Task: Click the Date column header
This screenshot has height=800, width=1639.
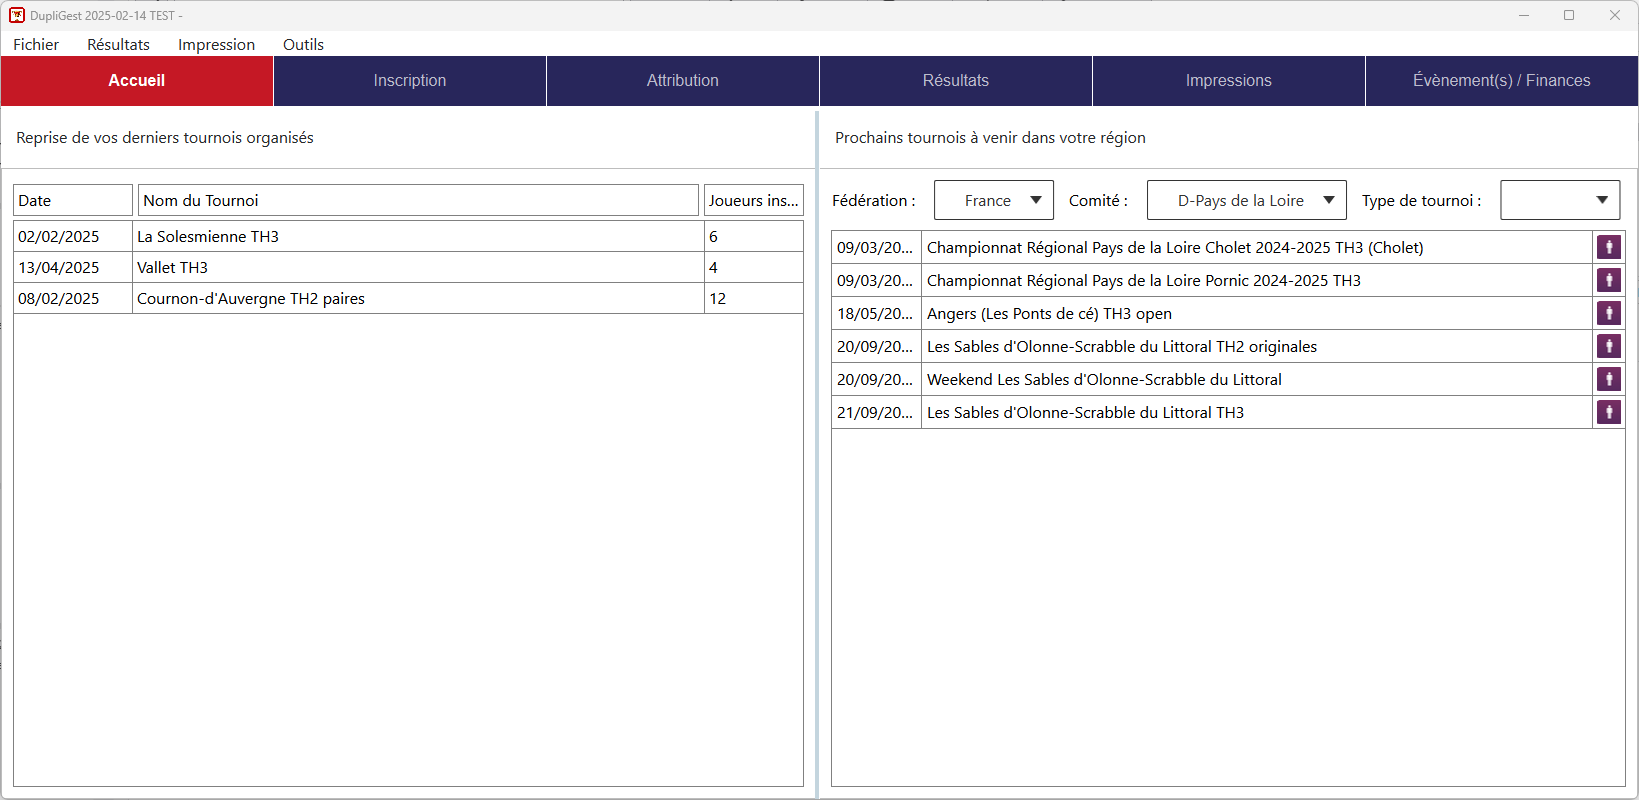Action: tap(72, 200)
